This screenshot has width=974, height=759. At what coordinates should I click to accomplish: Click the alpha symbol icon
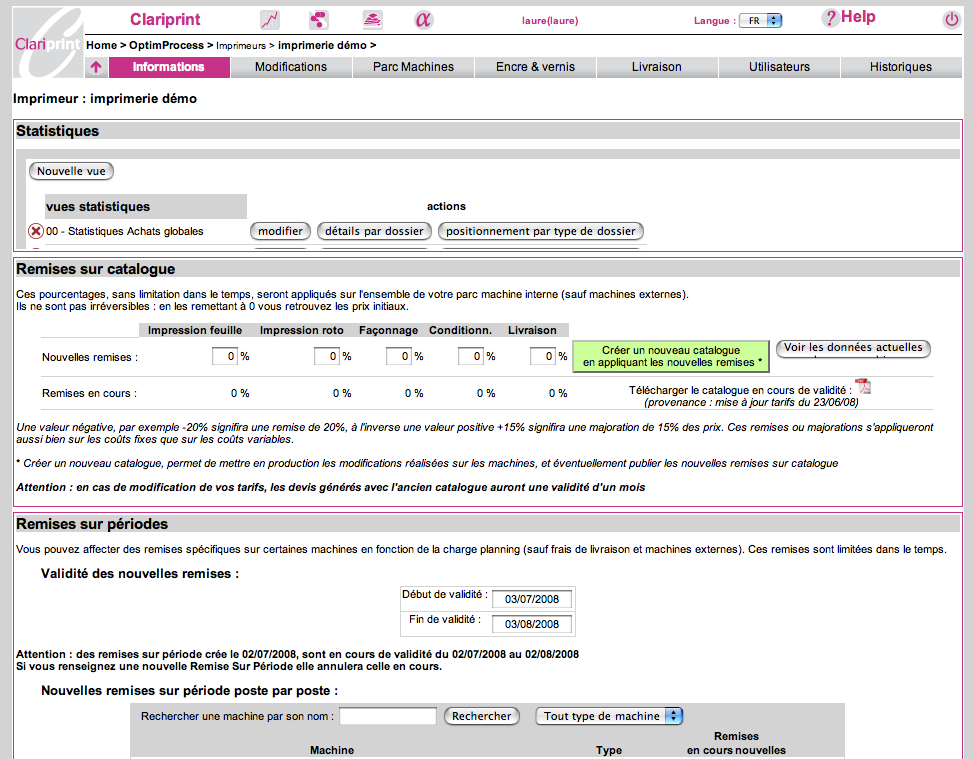click(x=423, y=20)
